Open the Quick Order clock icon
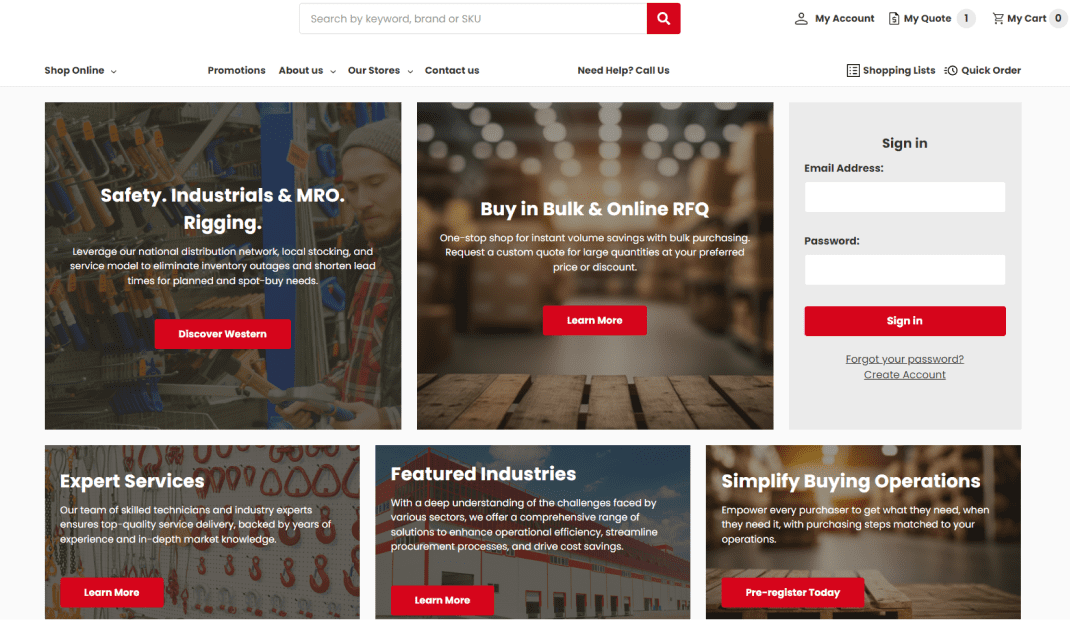Image resolution: width=1070 pixels, height=623 pixels. (x=951, y=70)
